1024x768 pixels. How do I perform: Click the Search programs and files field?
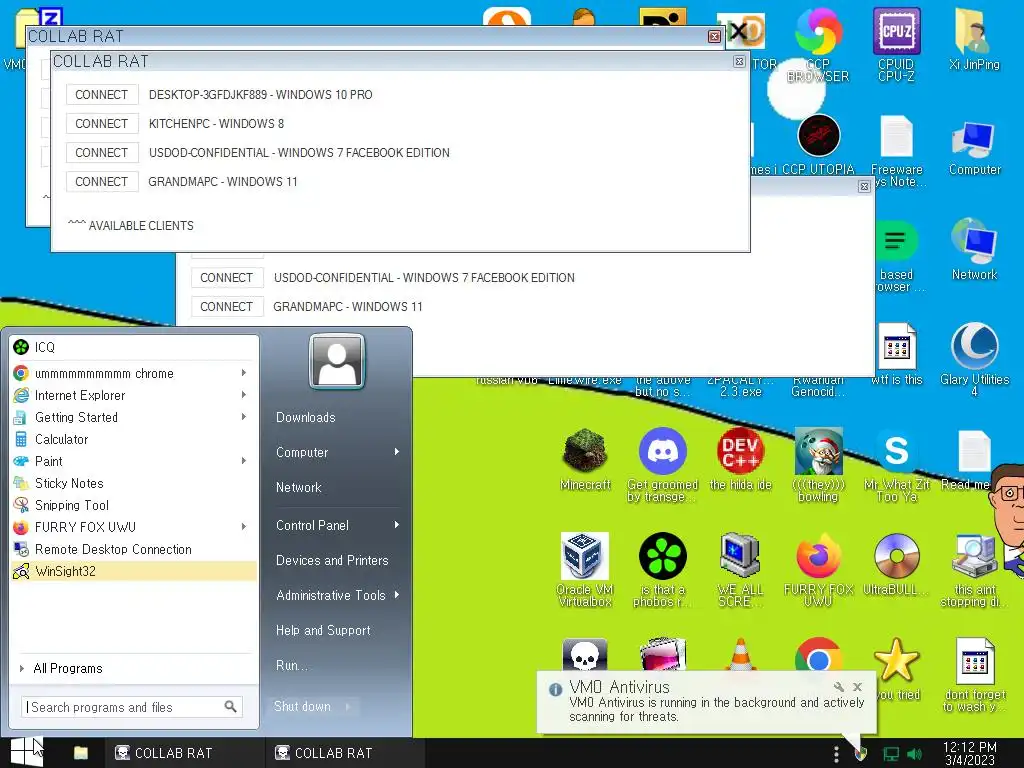coord(132,707)
